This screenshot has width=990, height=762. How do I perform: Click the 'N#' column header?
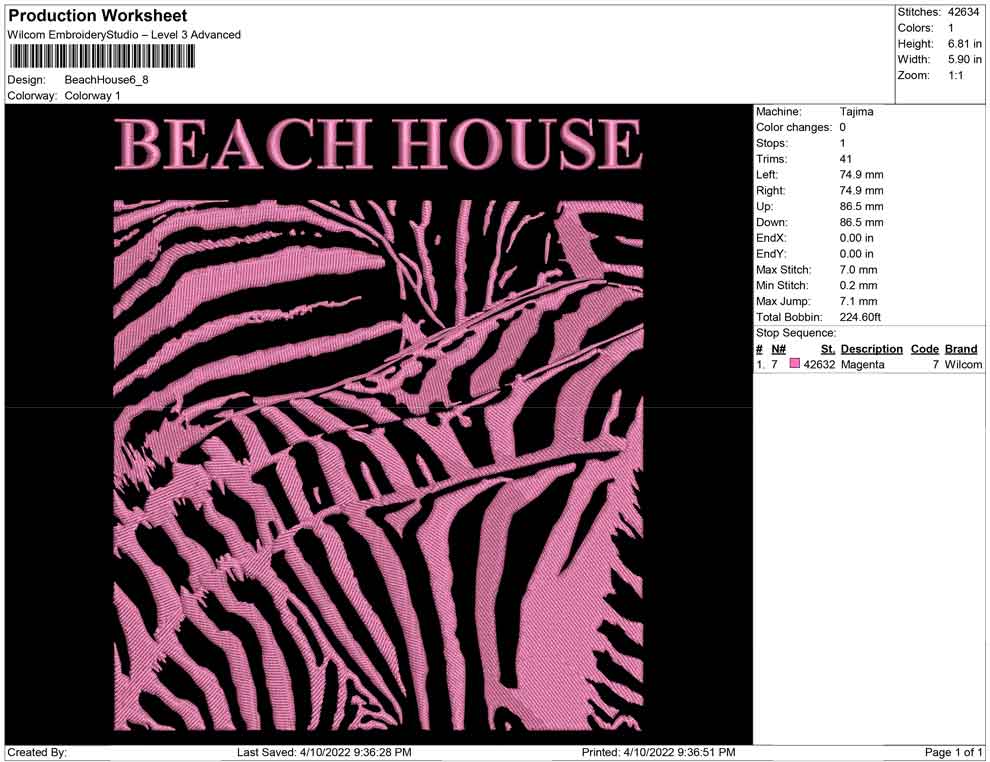(778, 349)
